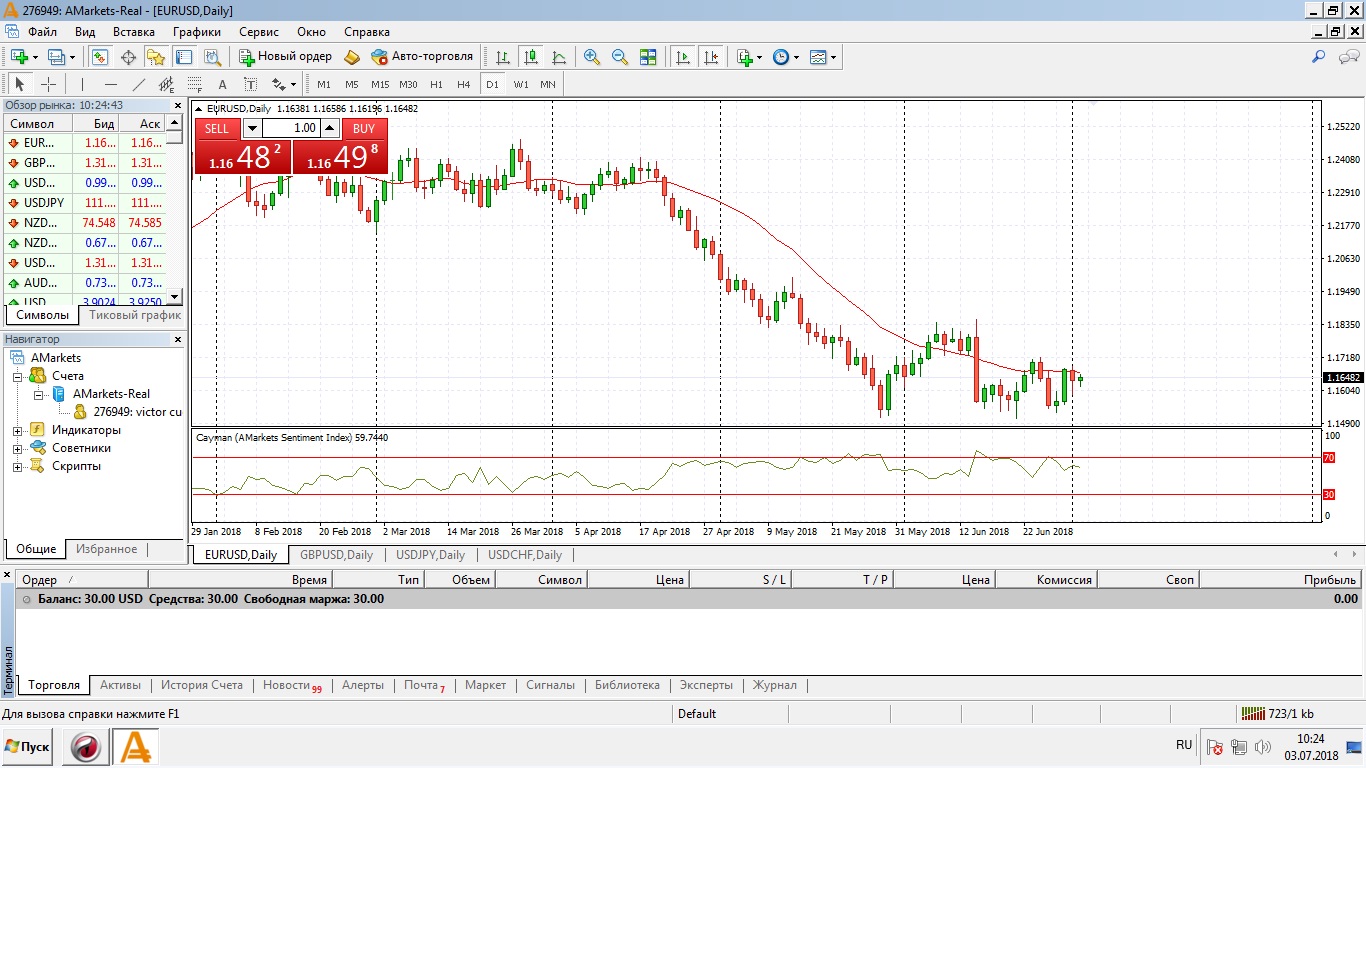Select the Crosshair tool
1366x960 pixels.
[x=48, y=85]
